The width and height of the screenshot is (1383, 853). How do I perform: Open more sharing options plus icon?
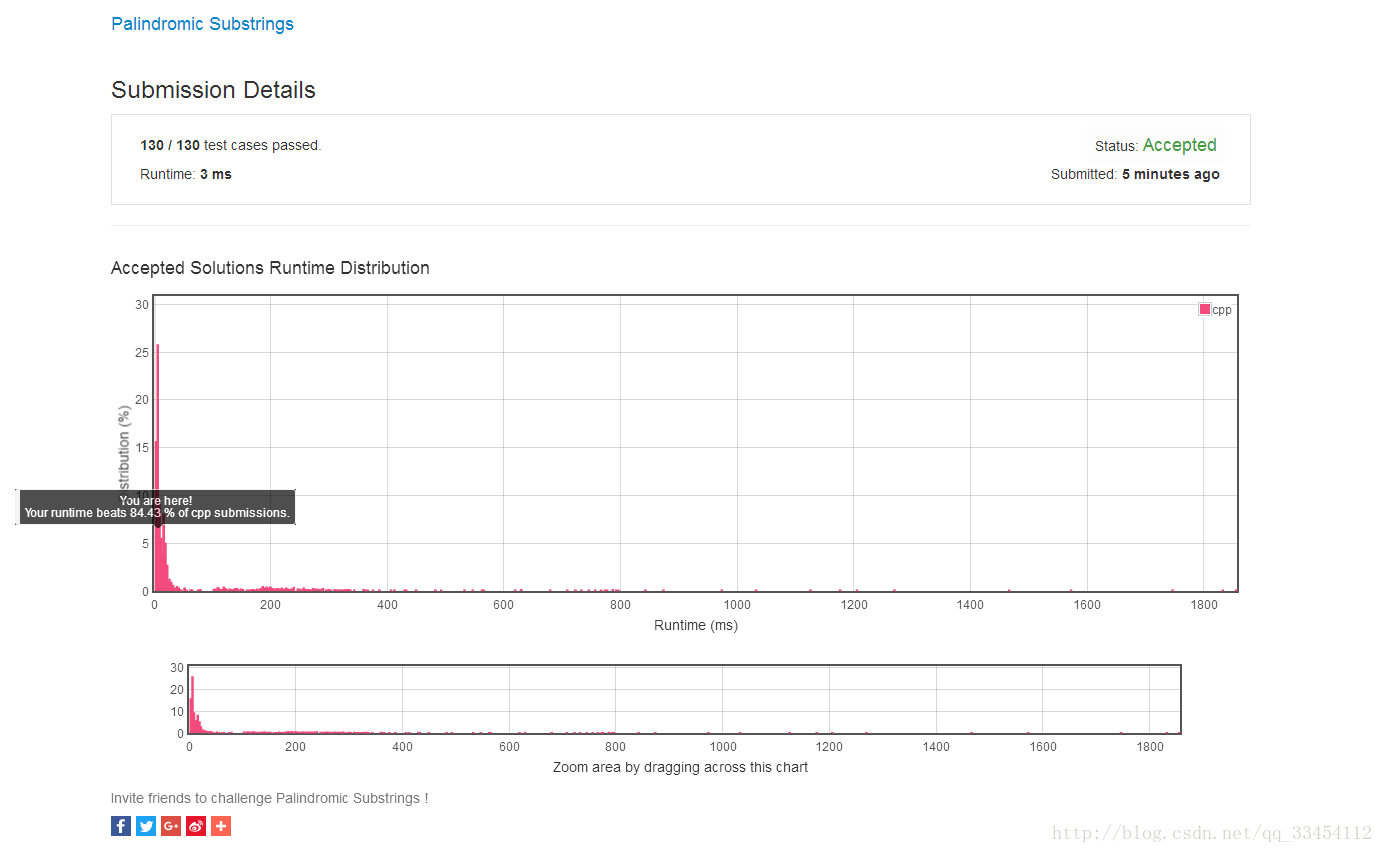[221, 826]
